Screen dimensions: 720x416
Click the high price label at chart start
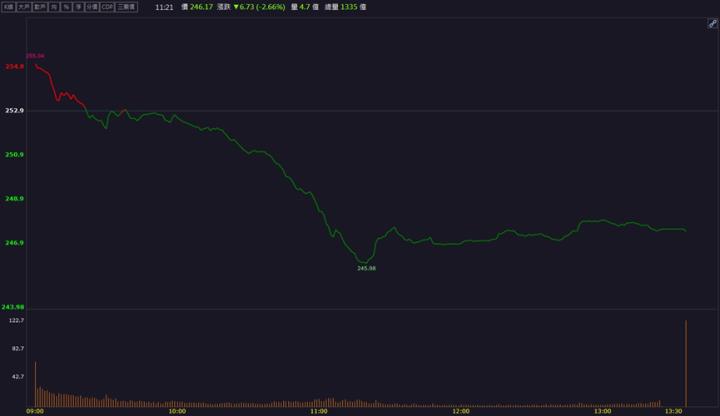point(35,56)
